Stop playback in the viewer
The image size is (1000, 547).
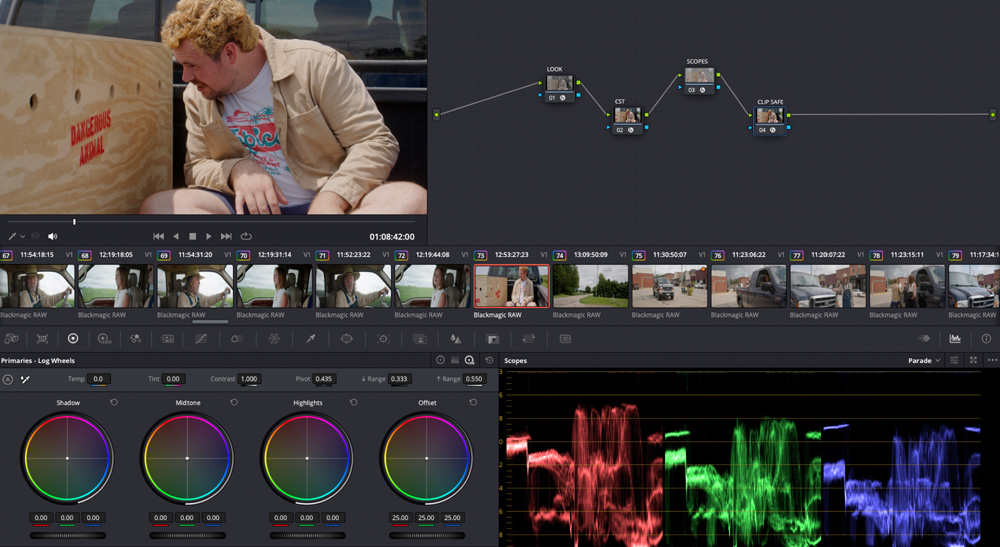[192, 236]
